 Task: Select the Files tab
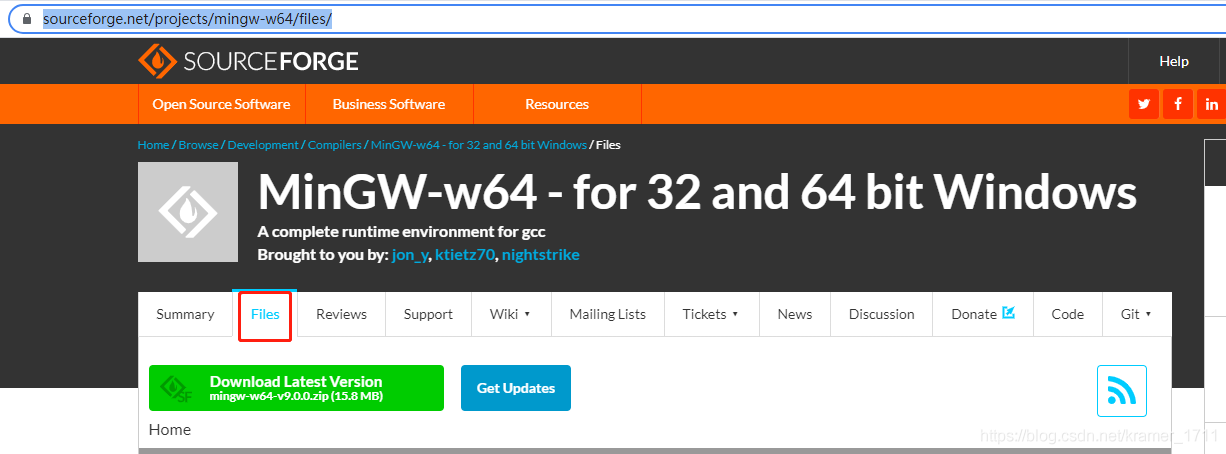pos(265,314)
